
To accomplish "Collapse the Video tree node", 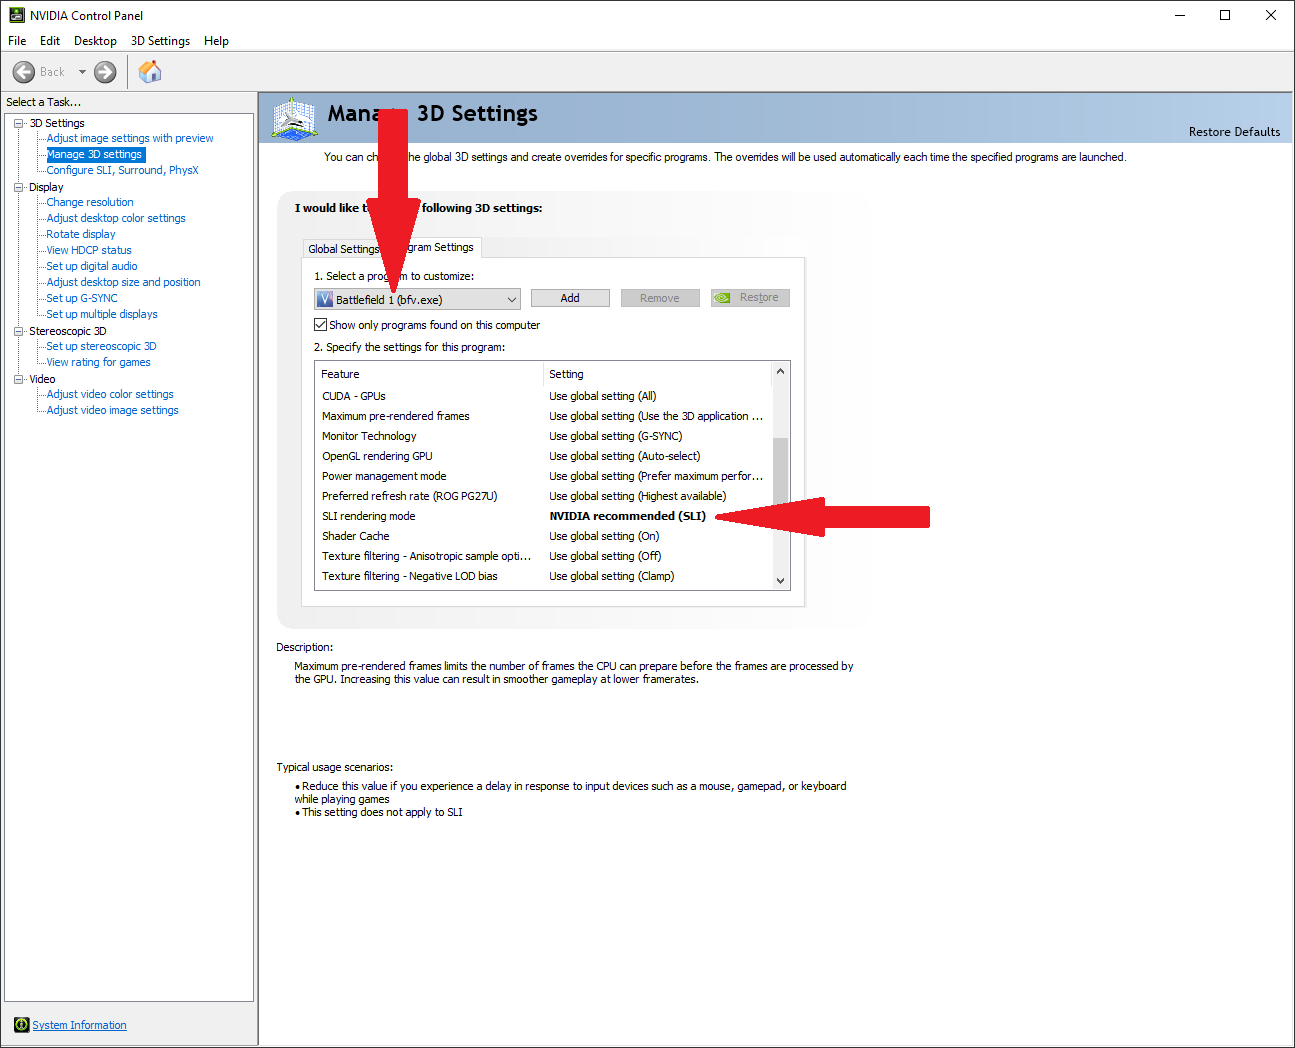I will [18, 379].
